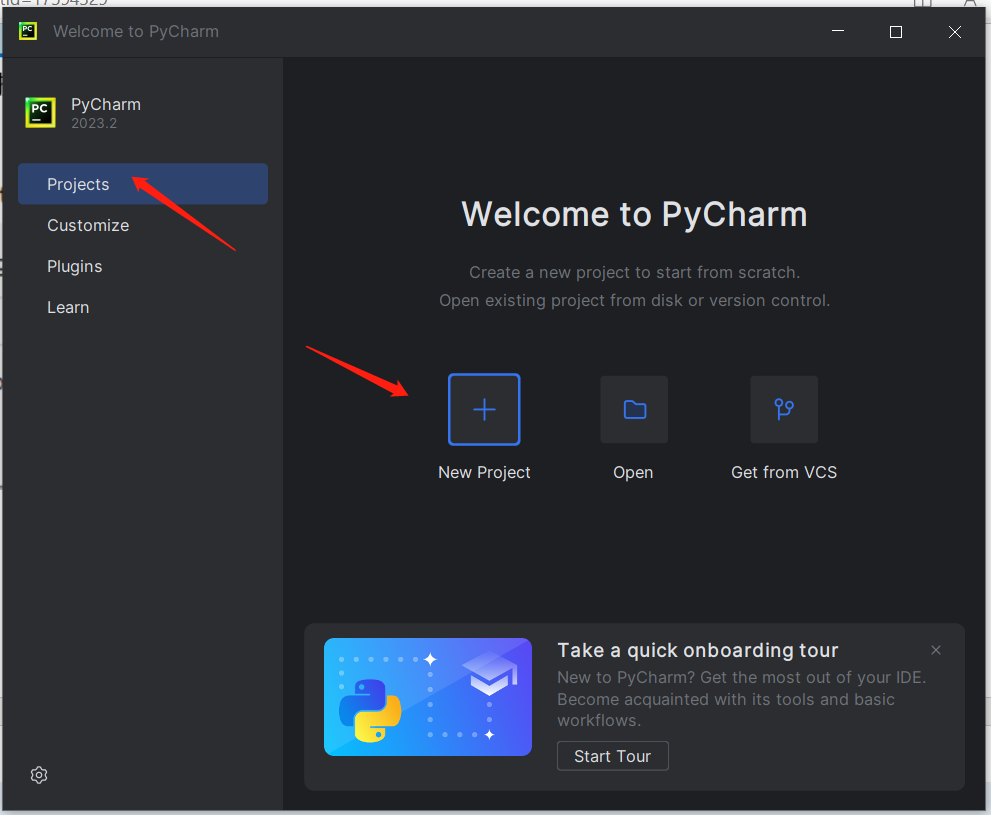This screenshot has width=991, height=815.
Task: Click the Open label text
Action: (633, 472)
